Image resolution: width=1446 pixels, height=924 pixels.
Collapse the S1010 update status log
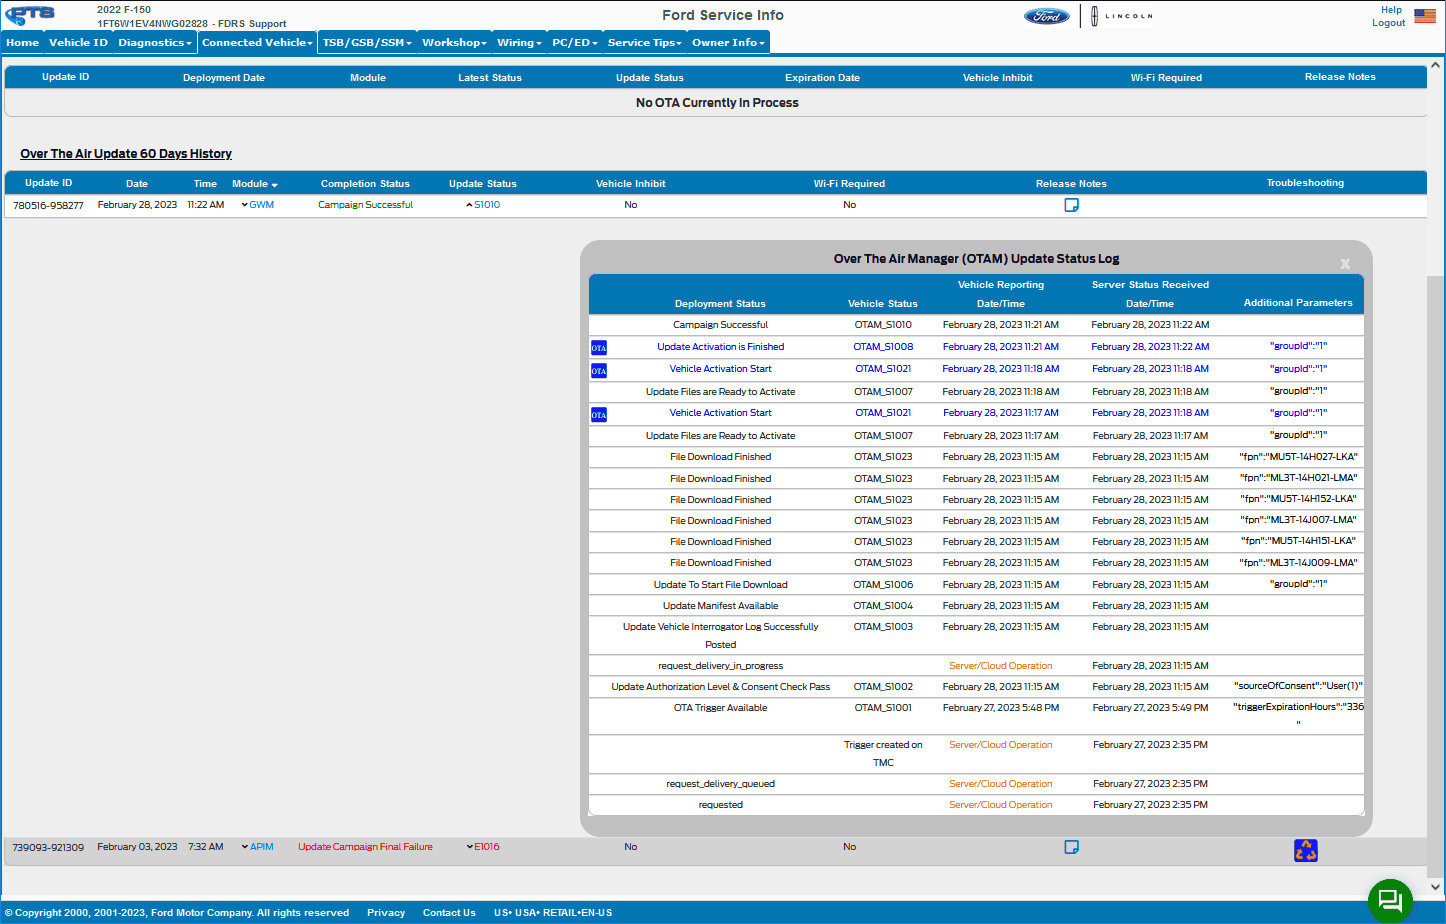[482, 205]
